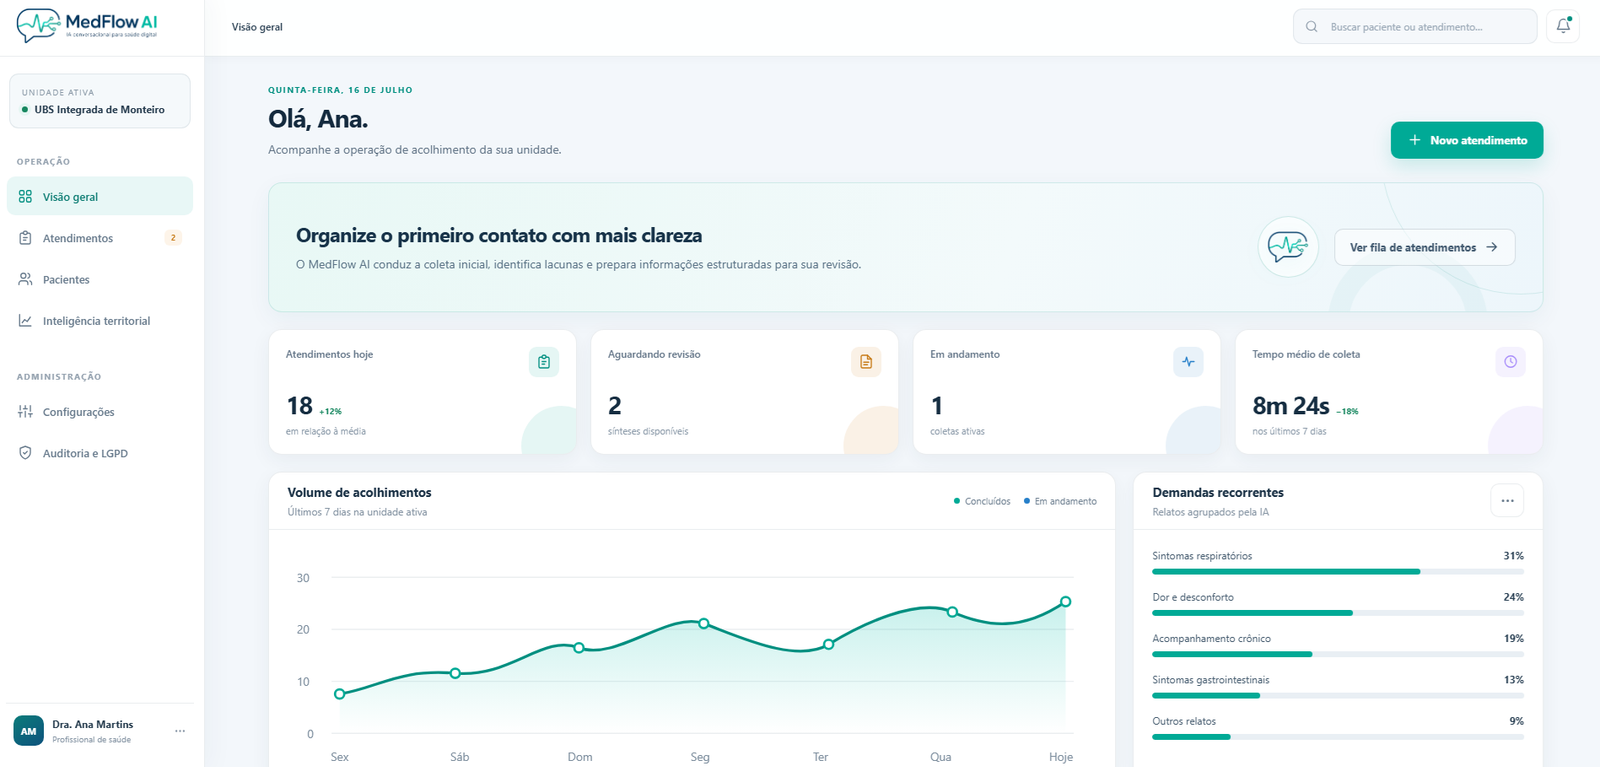The height and width of the screenshot is (767, 1600).
Task: Go to Visão geral in sidebar
Action: (x=100, y=196)
